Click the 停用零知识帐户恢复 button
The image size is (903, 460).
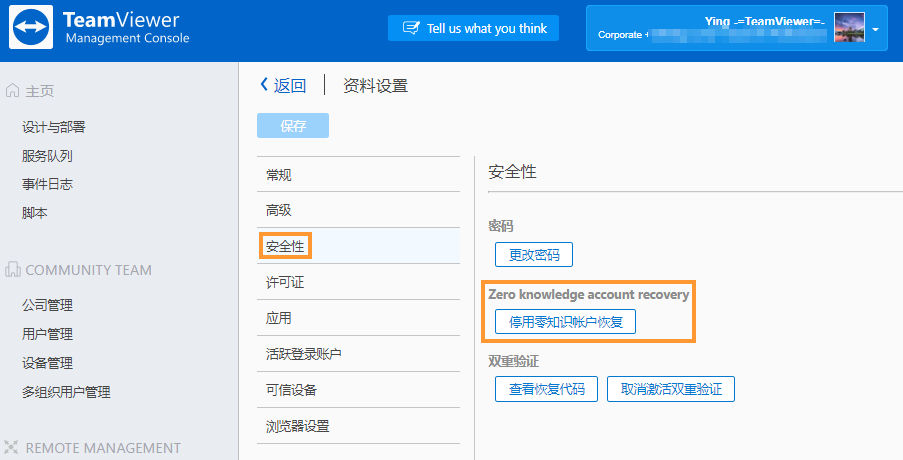pyautogui.click(x=566, y=322)
